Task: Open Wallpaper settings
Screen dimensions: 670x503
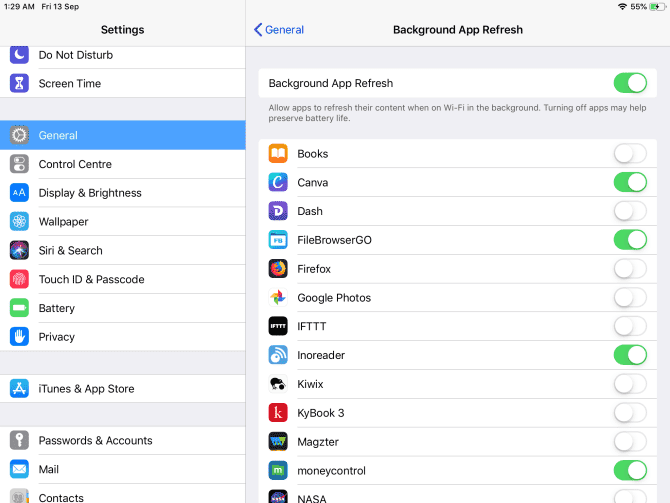Action: point(123,221)
